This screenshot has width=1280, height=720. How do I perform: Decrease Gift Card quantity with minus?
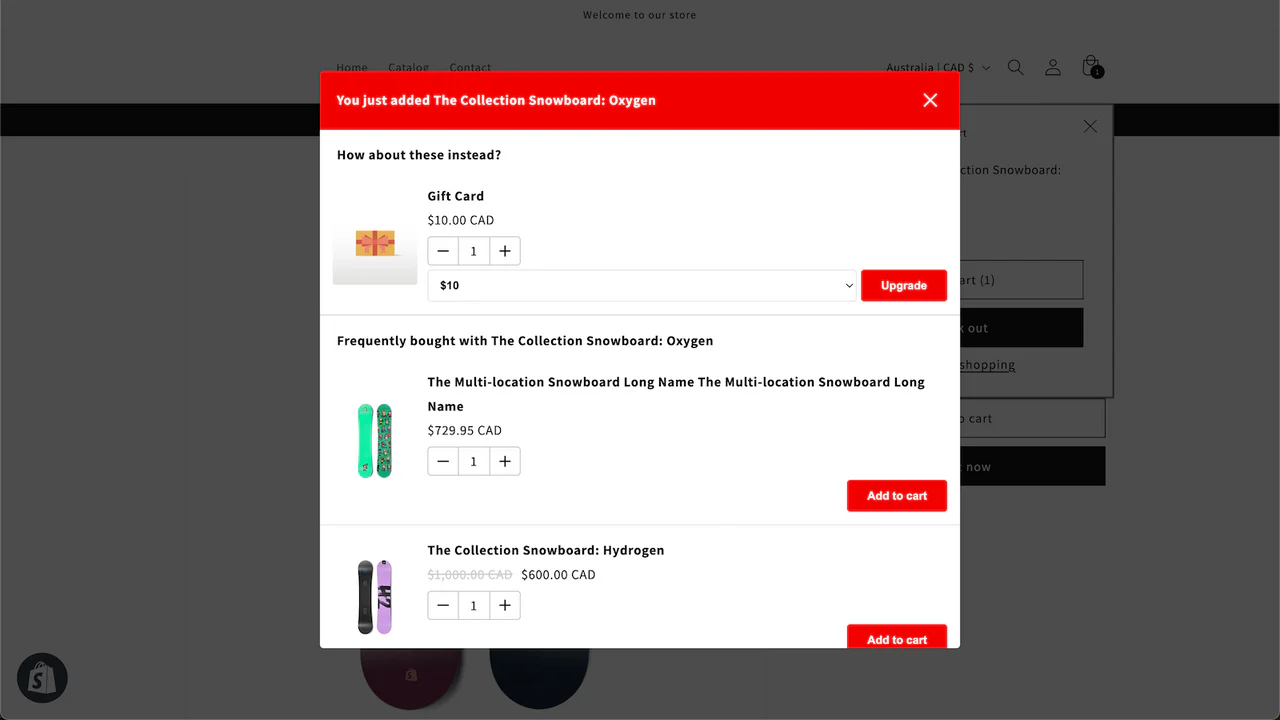tap(443, 251)
